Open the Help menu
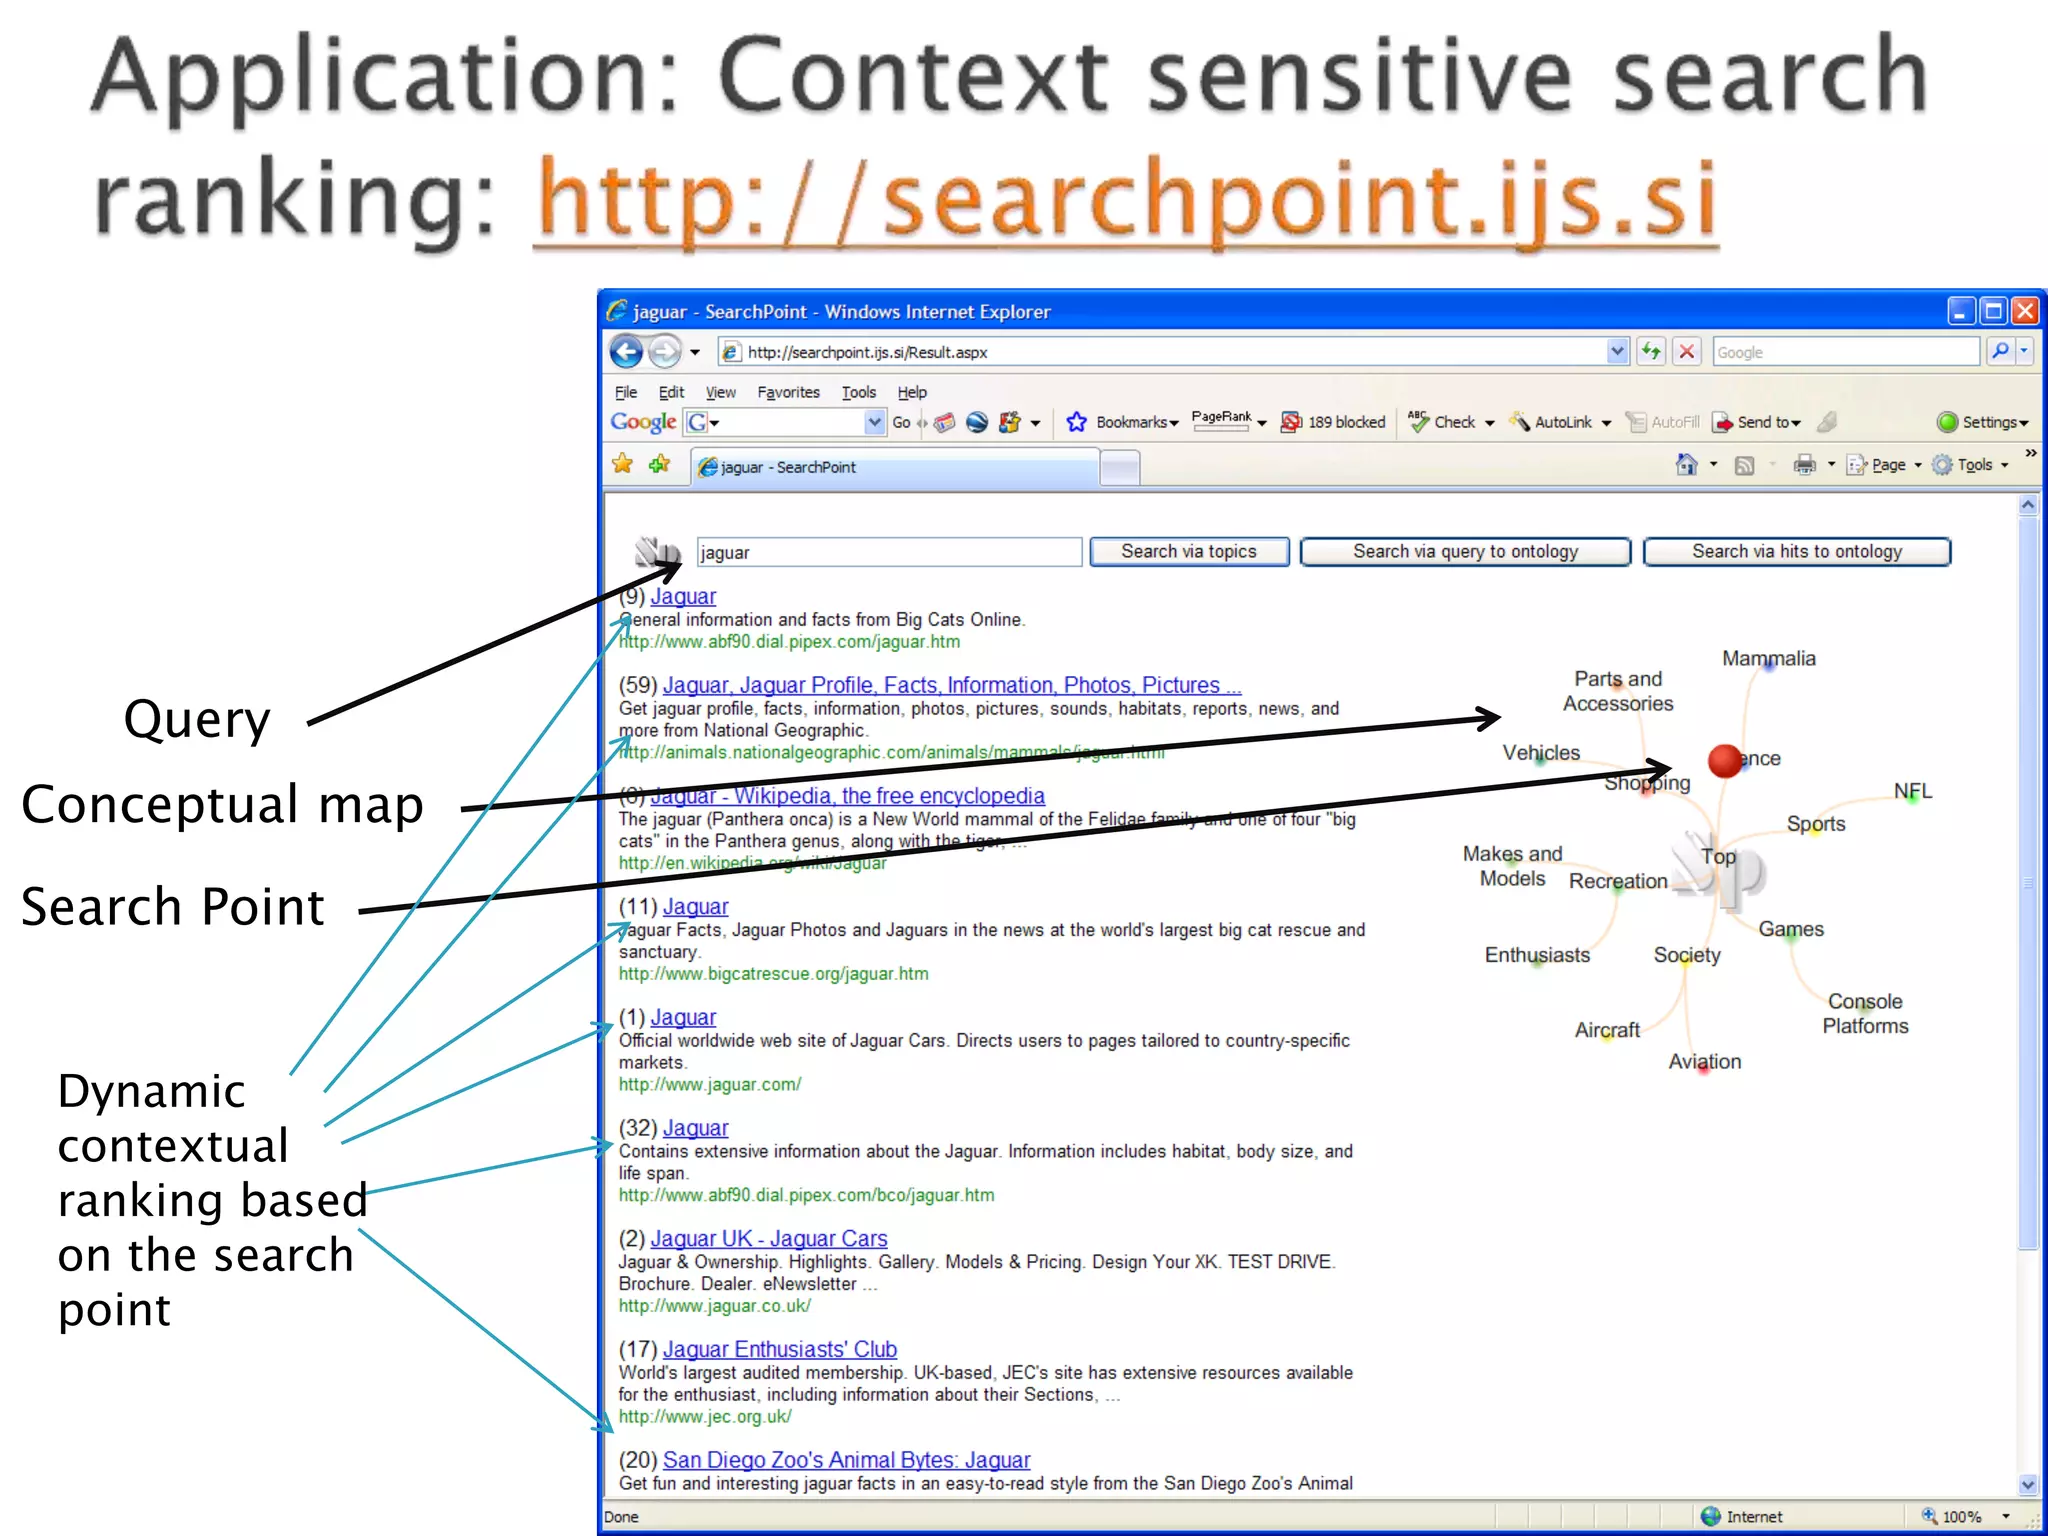The width and height of the screenshot is (2048, 1536). coord(912,392)
